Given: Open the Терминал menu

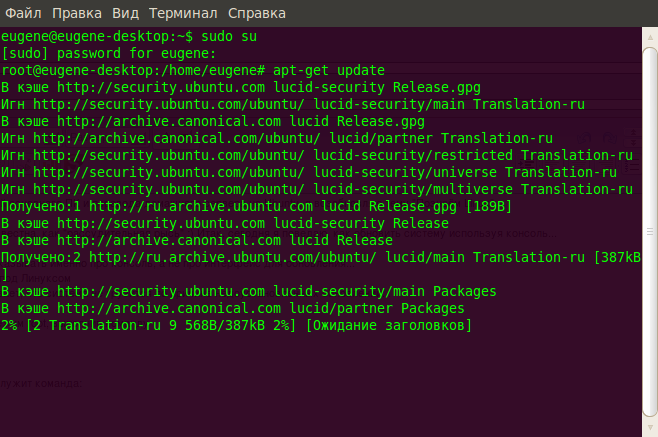Looking at the screenshot, I should [183, 15].
